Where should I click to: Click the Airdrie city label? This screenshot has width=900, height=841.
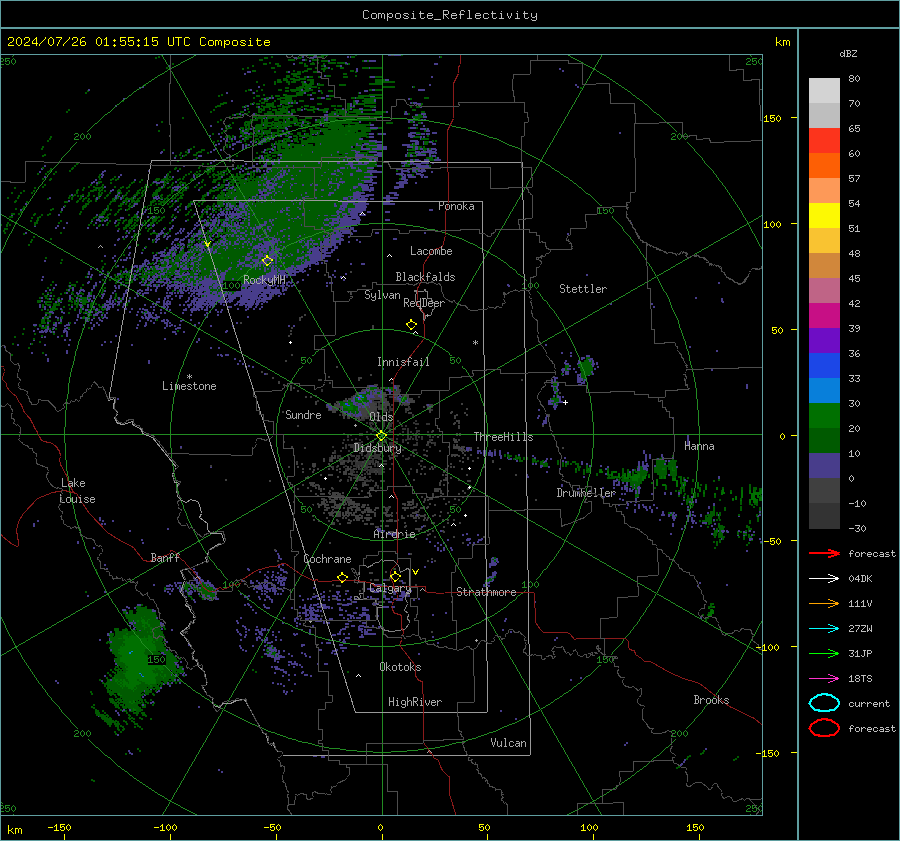click(394, 534)
